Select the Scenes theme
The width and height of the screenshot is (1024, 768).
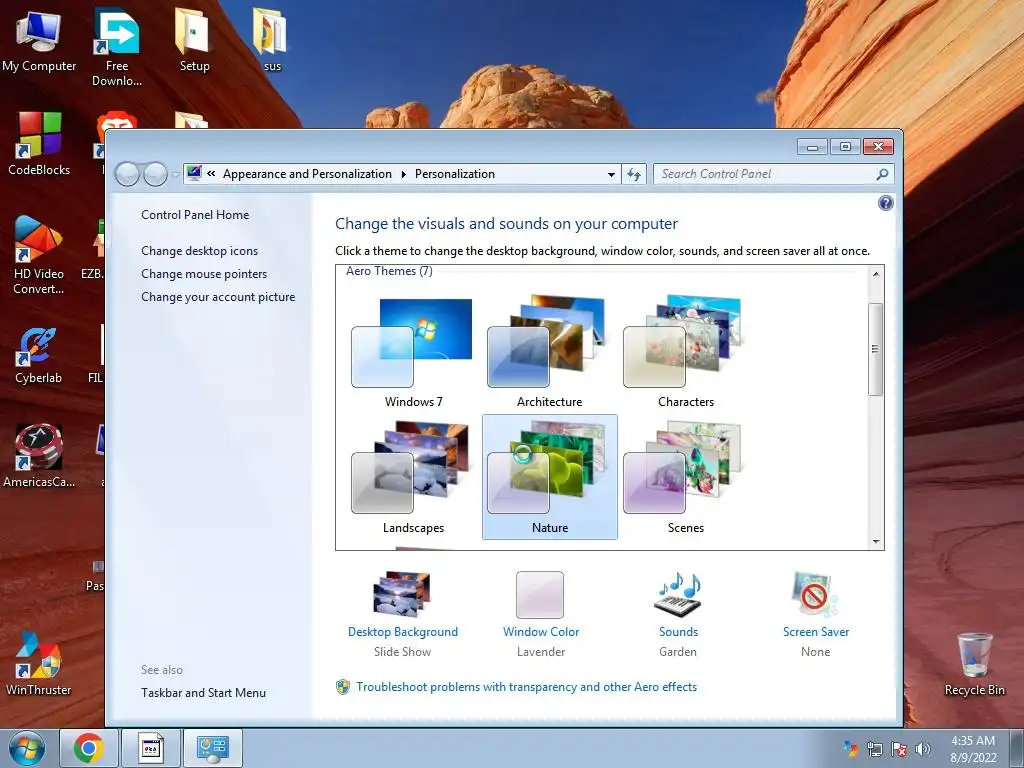pos(685,478)
